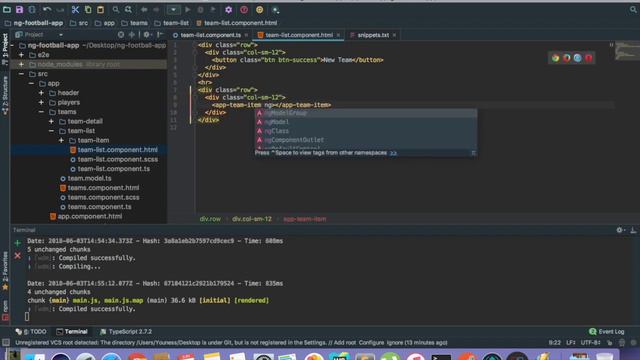Click Ignore link in status bar
Screen dimensions: 640x360
coord(394,342)
